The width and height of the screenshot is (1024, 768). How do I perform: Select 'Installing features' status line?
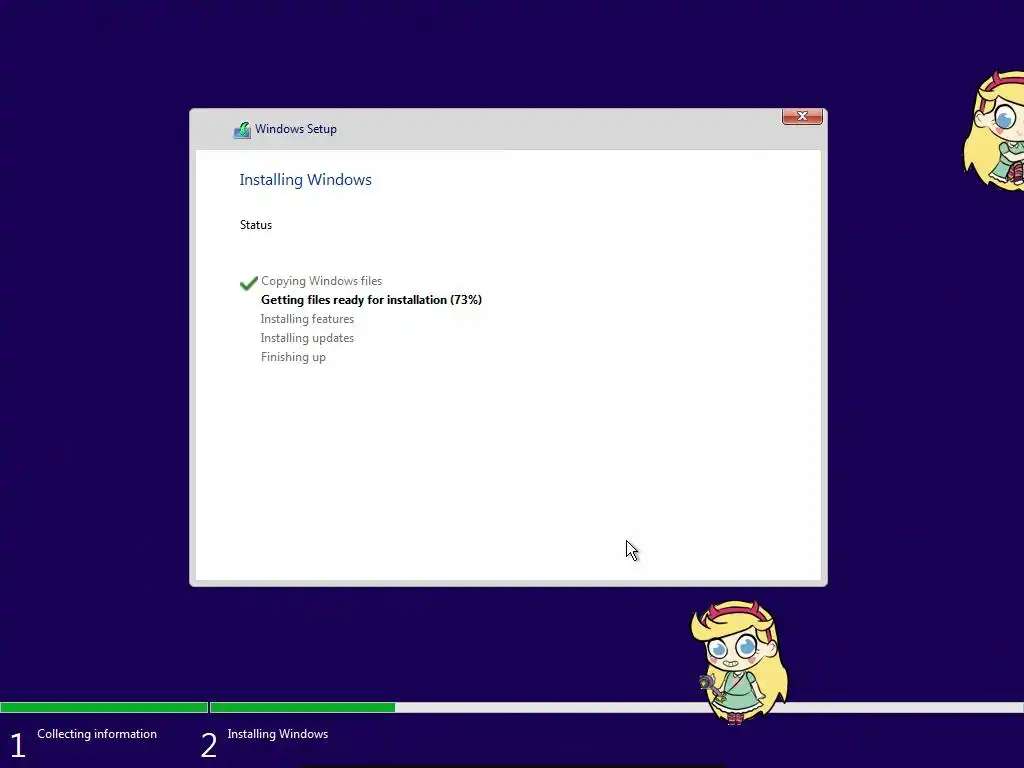(307, 319)
